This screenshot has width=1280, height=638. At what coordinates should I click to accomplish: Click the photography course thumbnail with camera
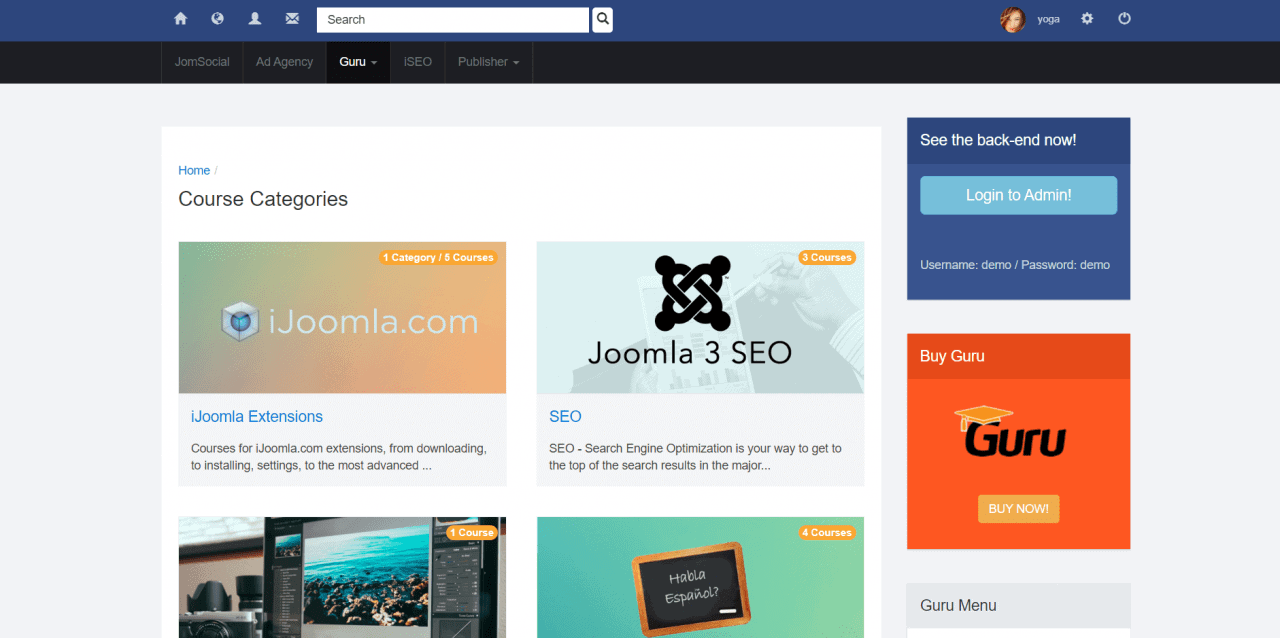pos(342,577)
